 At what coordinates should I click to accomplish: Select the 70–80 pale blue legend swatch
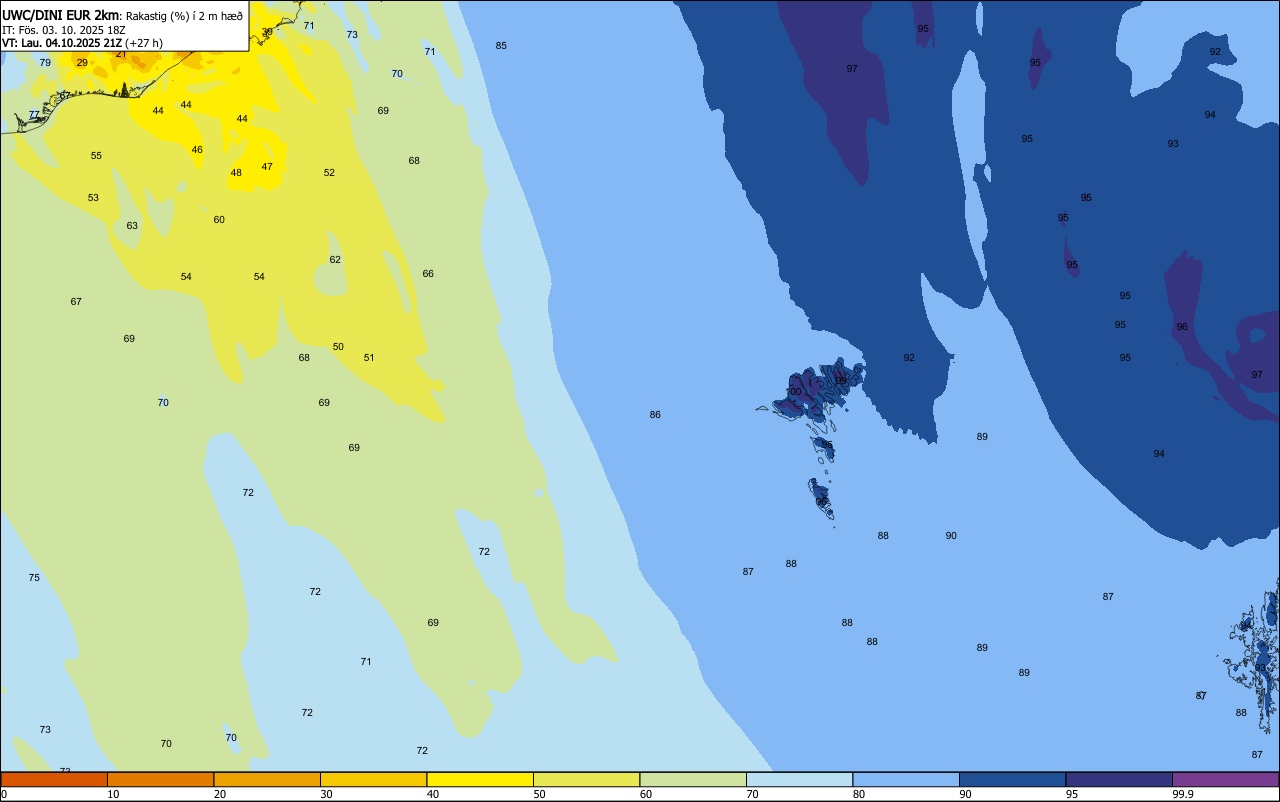coord(799,779)
